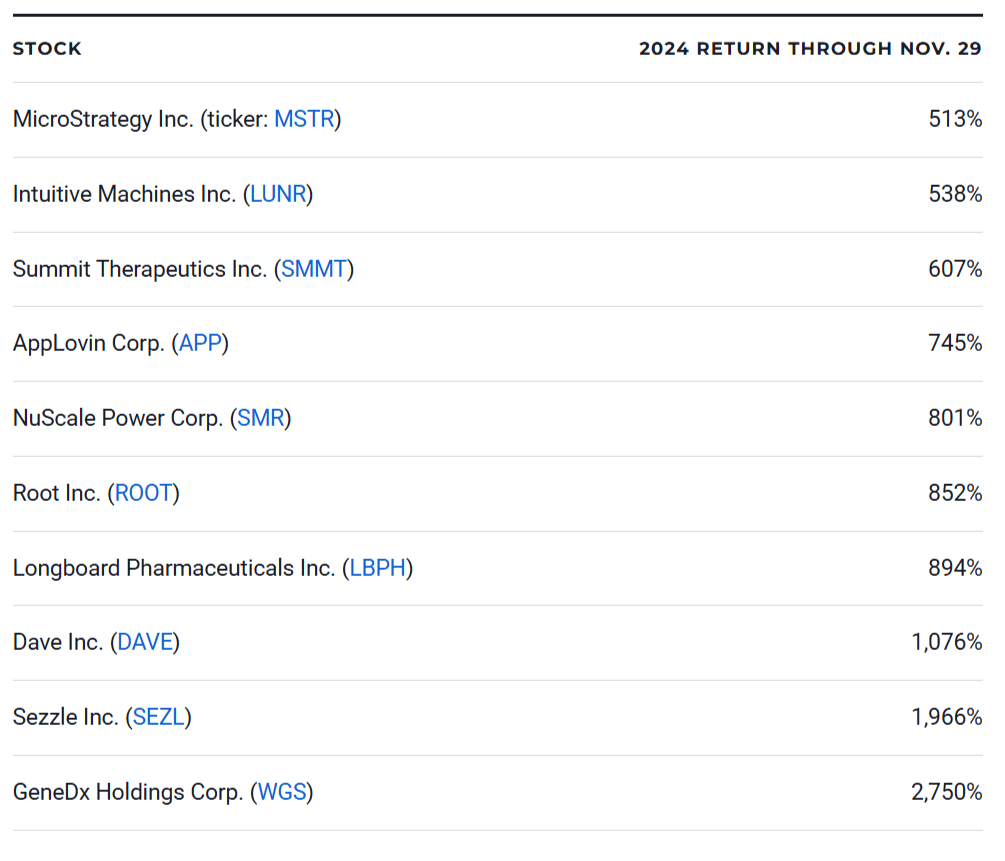Follow the WGS ticker link
Image resolution: width=1005 pixels, height=861 pixels.
[281, 792]
